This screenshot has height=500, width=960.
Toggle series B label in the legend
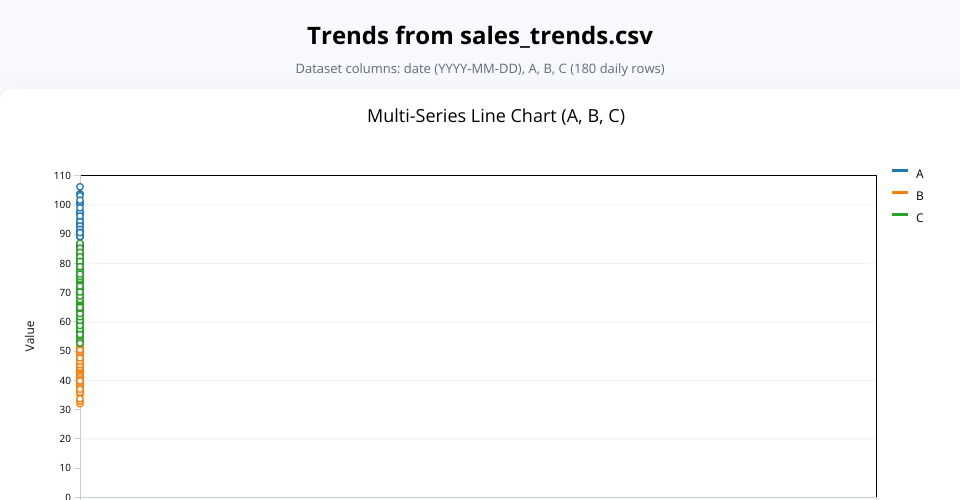click(x=919, y=195)
